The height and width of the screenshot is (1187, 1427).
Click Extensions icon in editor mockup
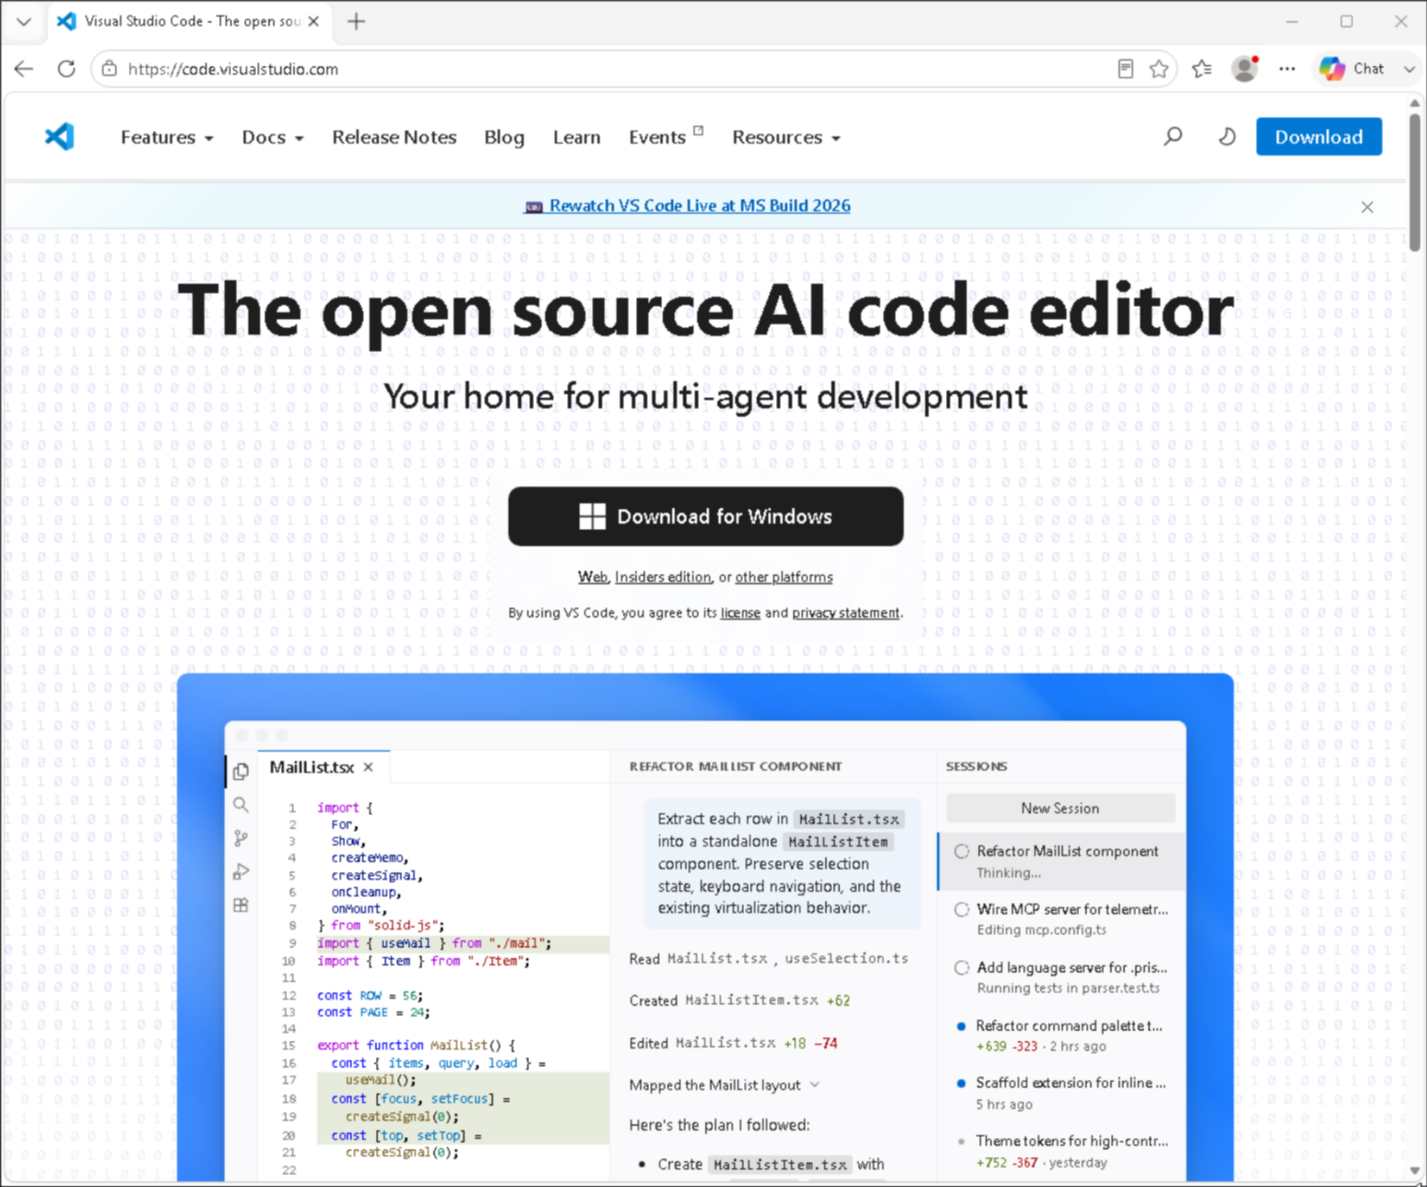(241, 905)
